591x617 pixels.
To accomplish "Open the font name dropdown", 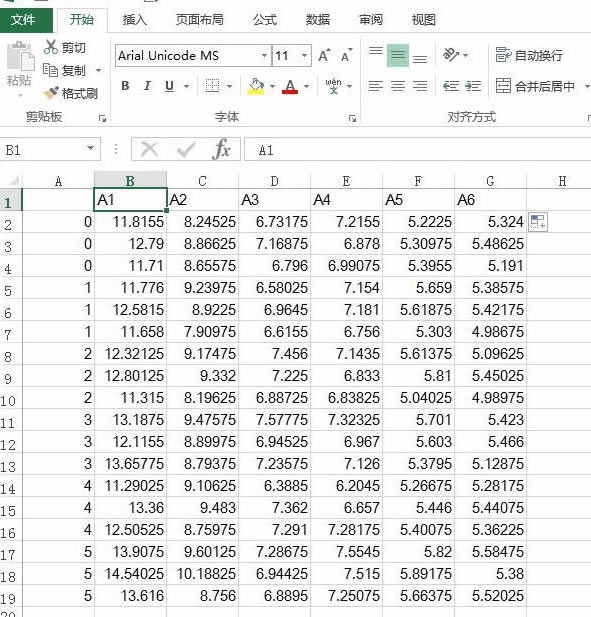I will [264, 55].
